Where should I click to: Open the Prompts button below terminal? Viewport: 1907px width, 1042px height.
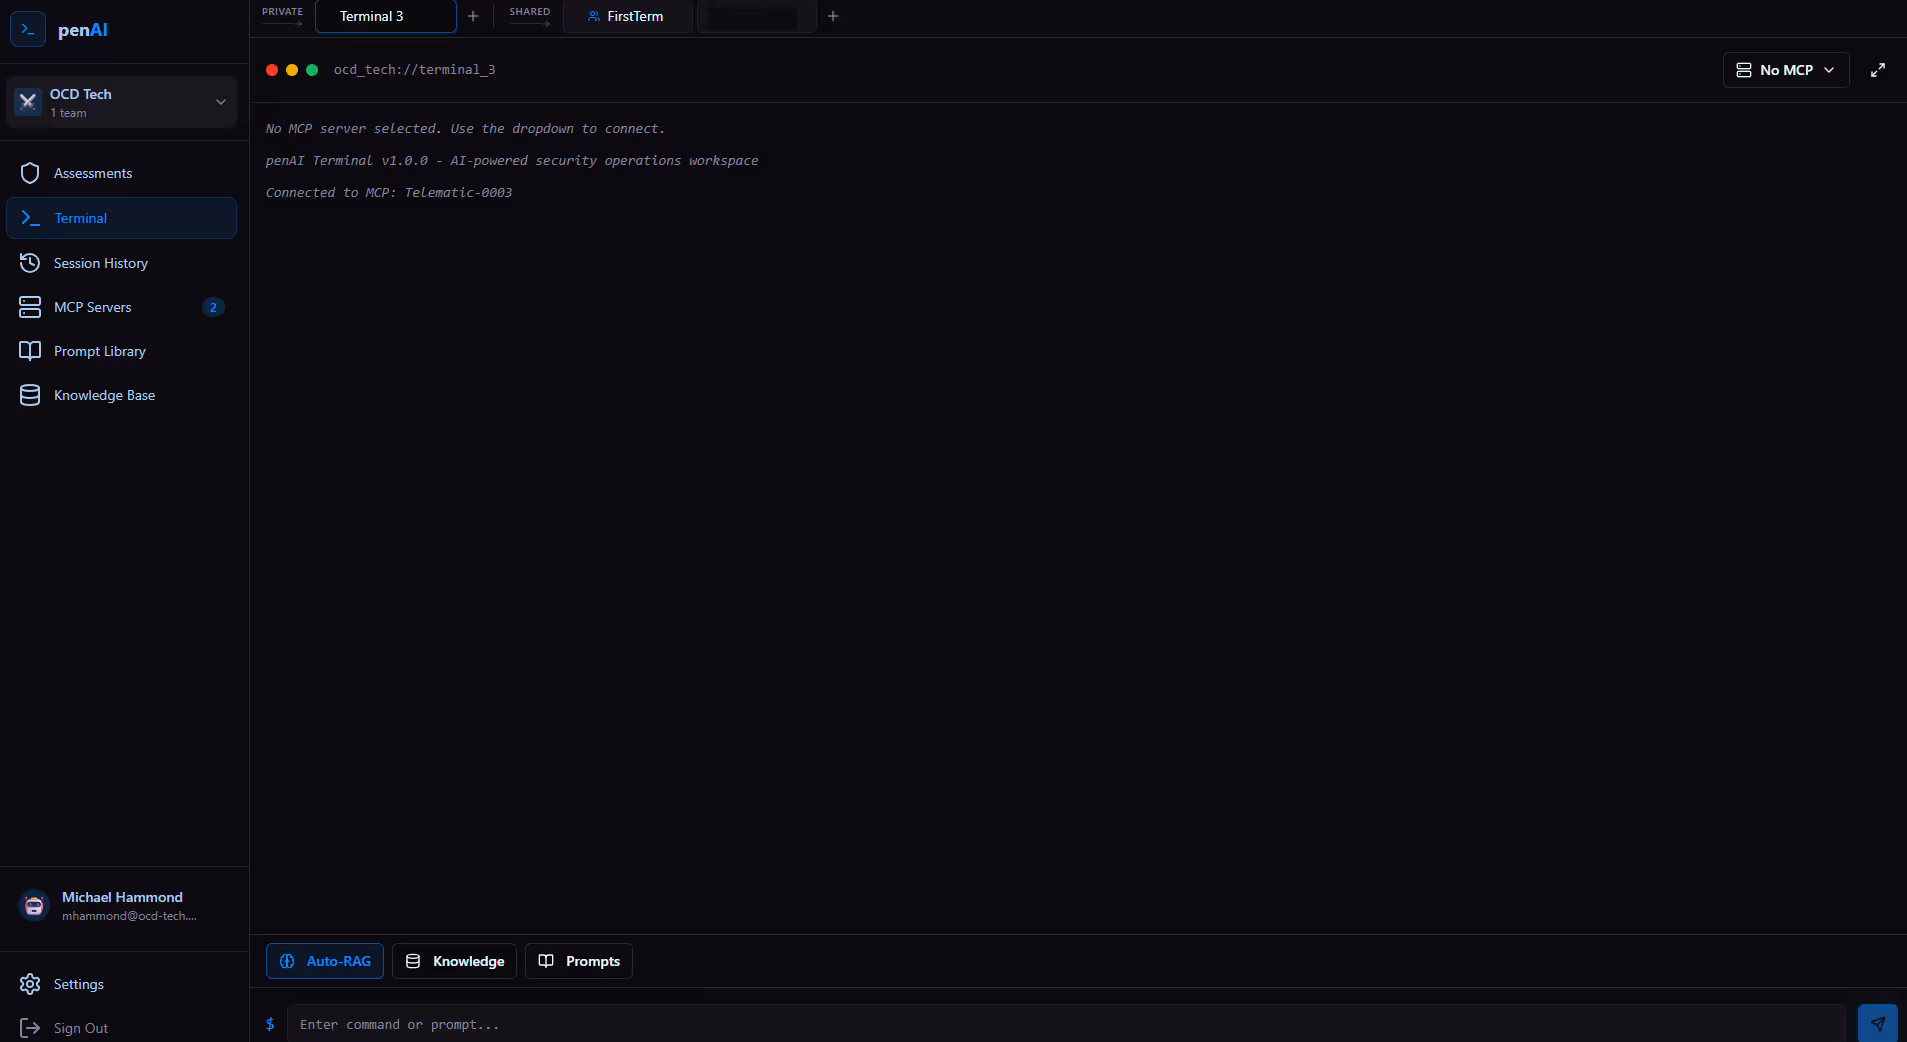click(x=579, y=961)
